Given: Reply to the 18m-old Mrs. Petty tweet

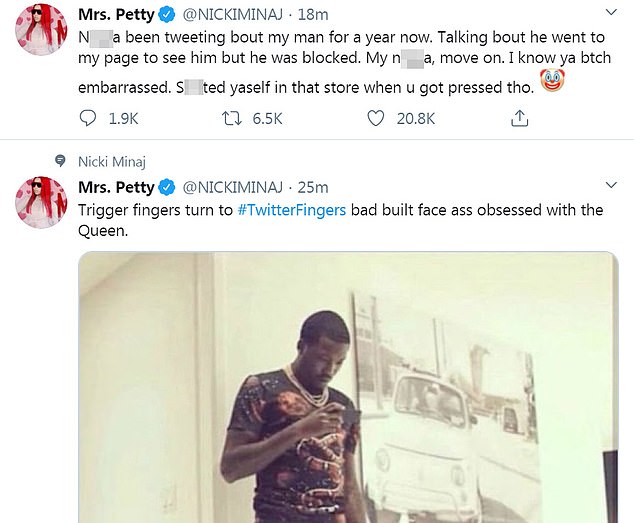Looking at the screenshot, I should 88,119.
